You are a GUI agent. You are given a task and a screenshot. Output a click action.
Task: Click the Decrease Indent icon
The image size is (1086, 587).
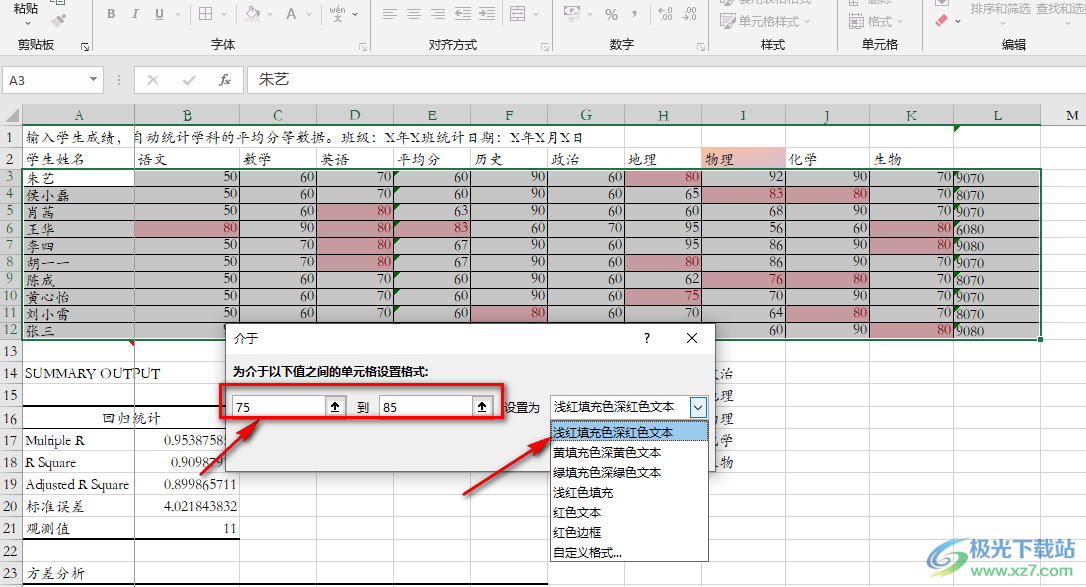pyautogui.click(x=463, y=14)
